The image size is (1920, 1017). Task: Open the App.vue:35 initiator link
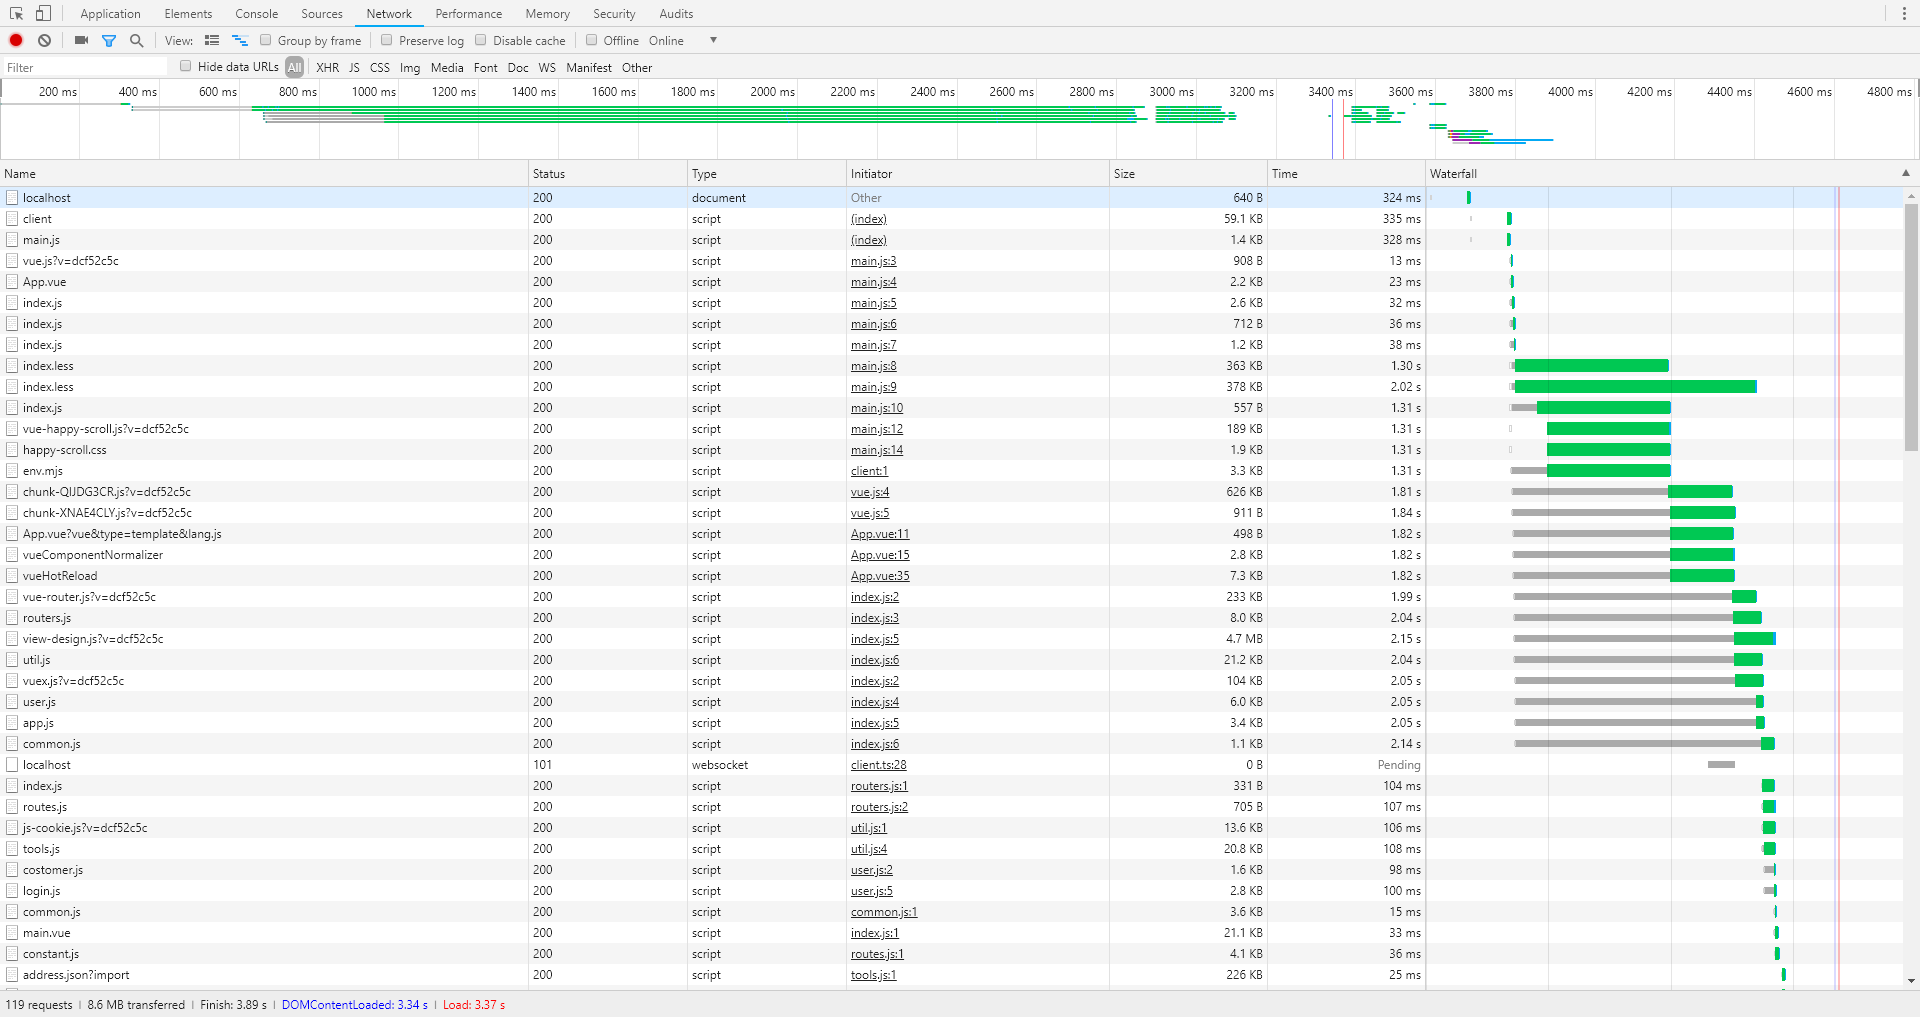880,576
